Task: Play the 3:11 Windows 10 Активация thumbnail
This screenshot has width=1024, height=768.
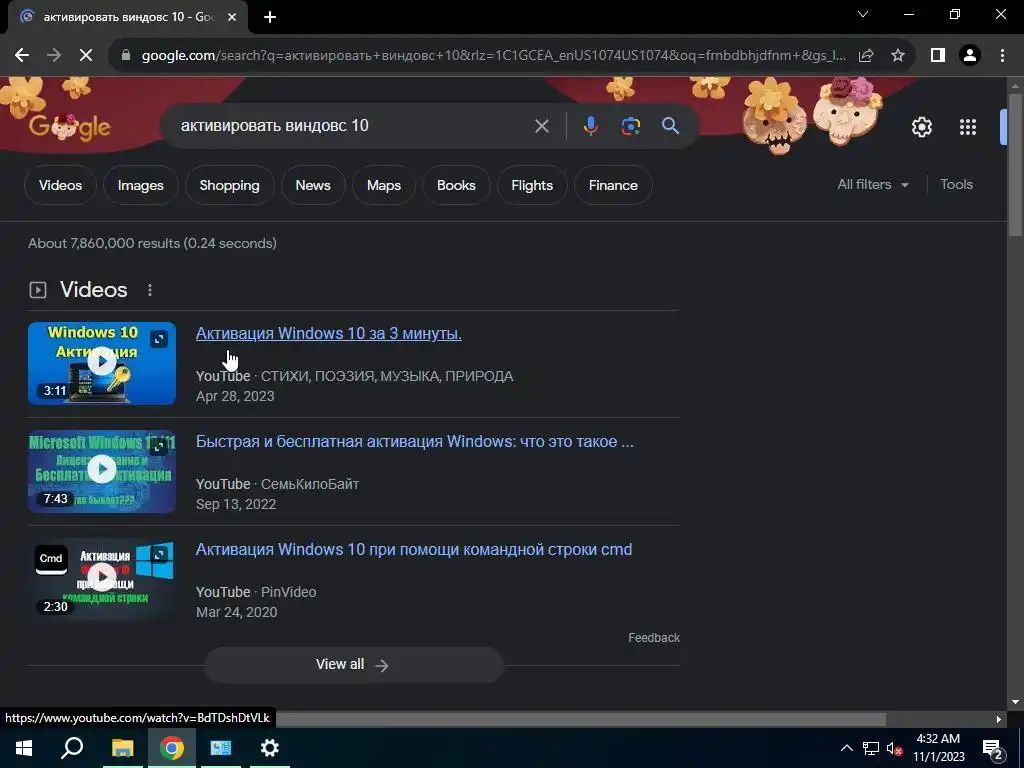Action: click(x=102, y=363)
